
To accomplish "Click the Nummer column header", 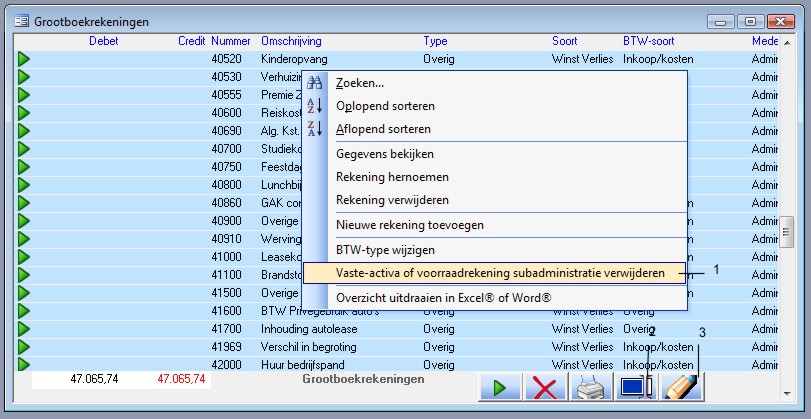I will [230, 41].
